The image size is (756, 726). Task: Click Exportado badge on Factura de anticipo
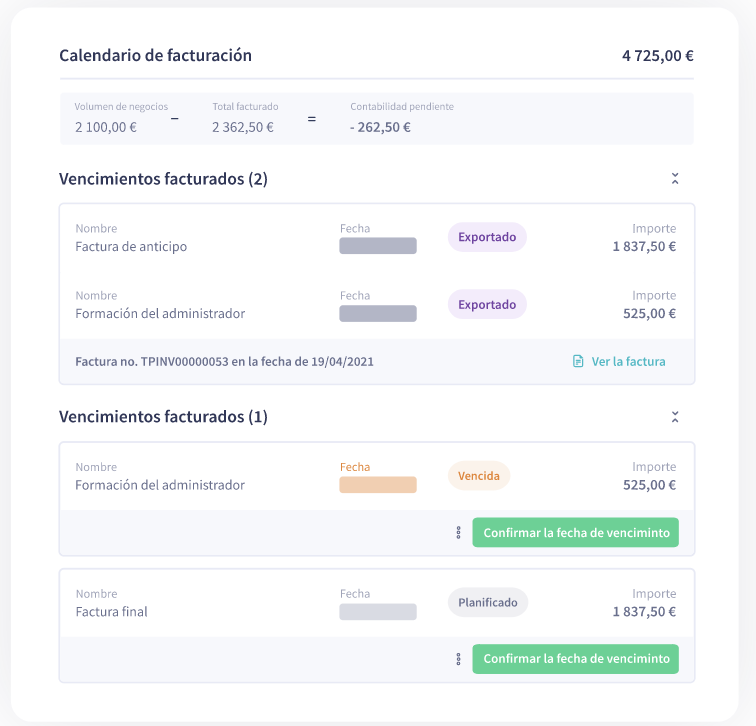pyautogui.click(x=487, y=237)
